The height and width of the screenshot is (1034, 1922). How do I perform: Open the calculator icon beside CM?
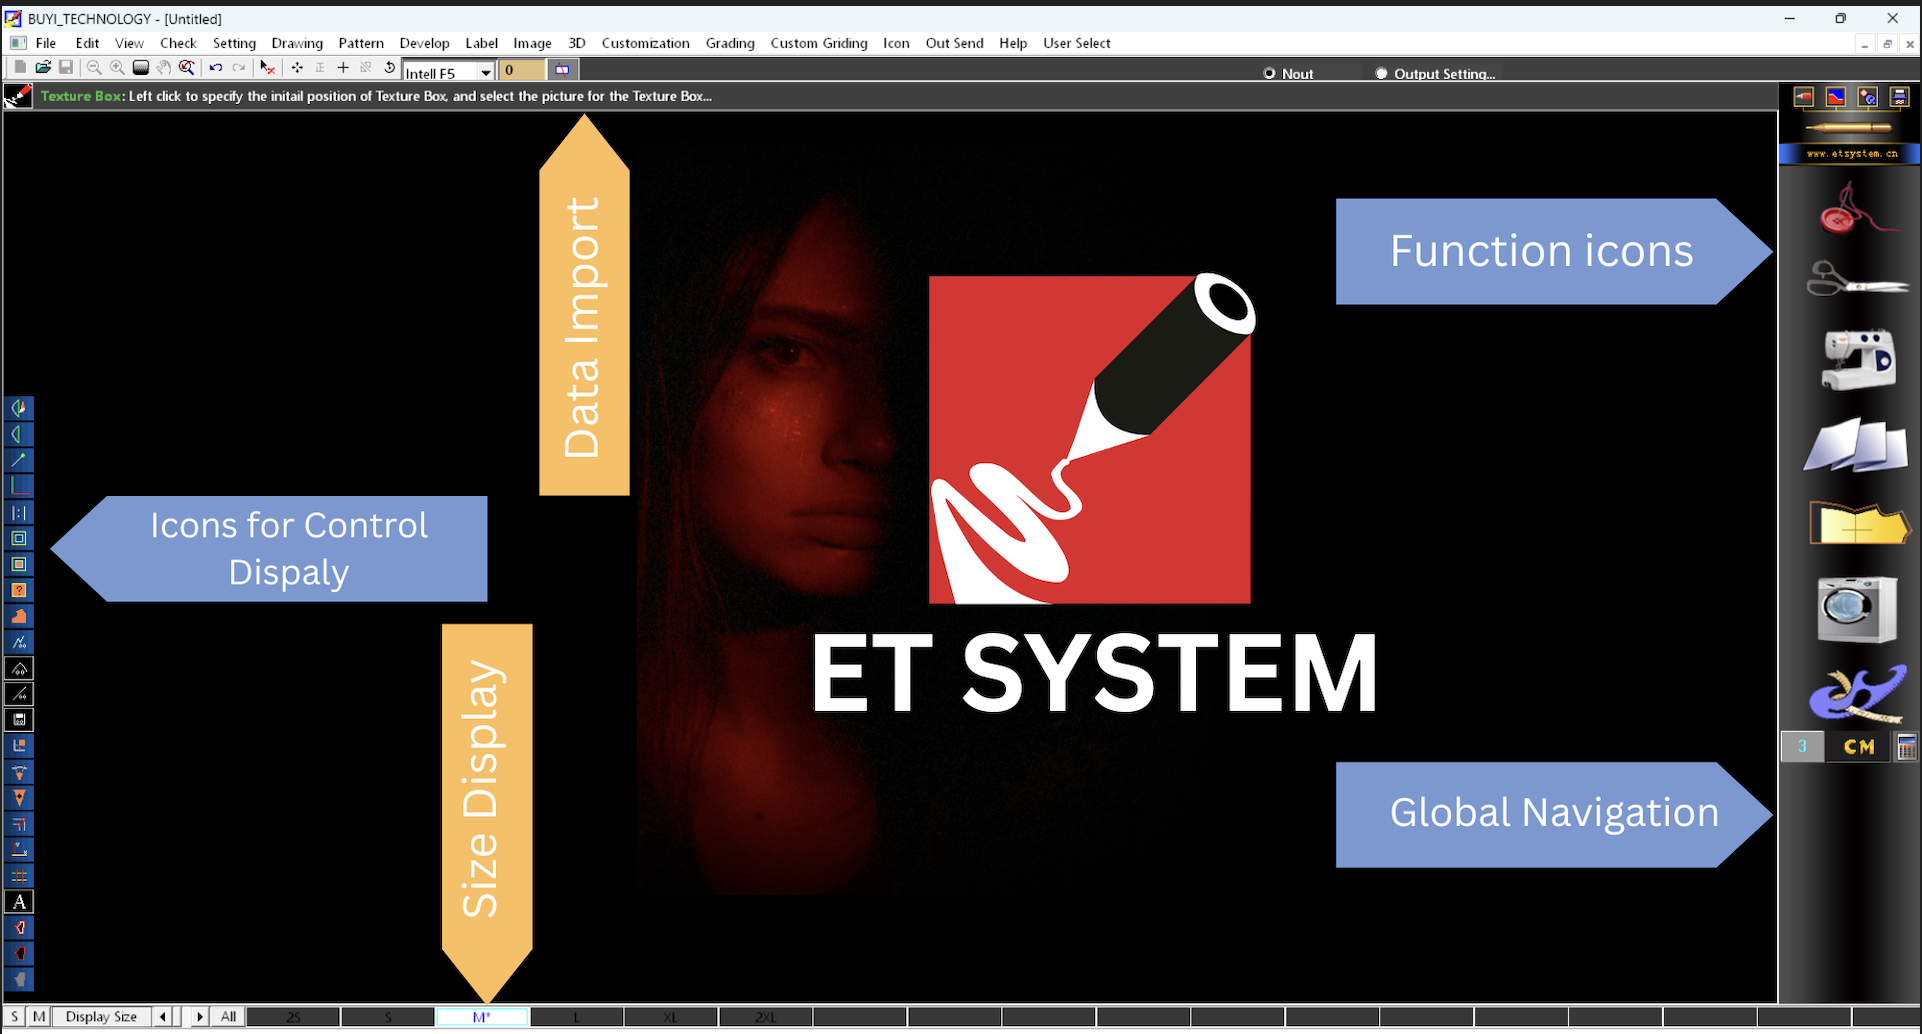1906,747
